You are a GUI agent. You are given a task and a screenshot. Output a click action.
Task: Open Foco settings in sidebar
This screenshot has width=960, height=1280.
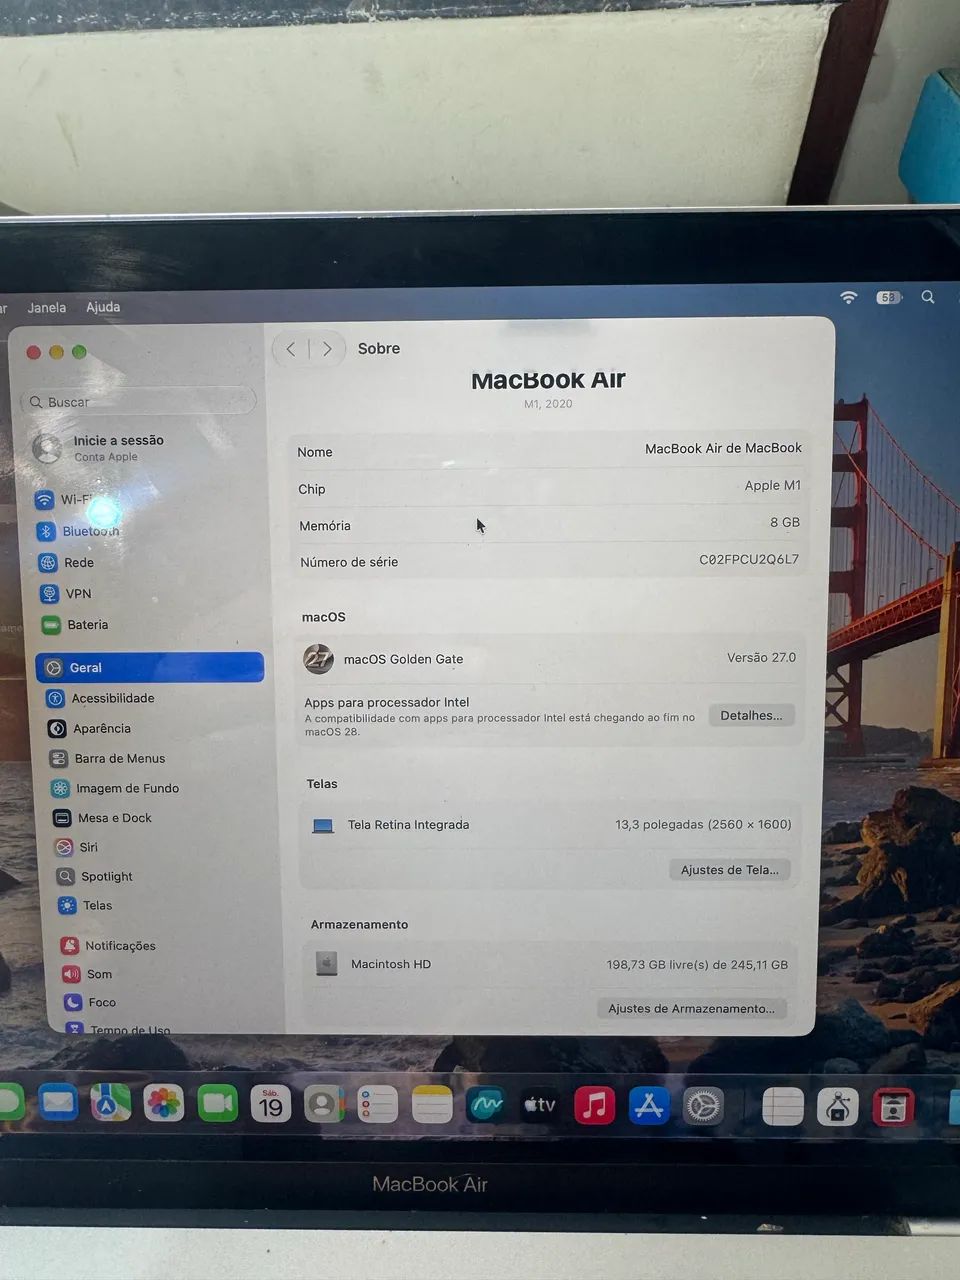tap(91, 1002)
